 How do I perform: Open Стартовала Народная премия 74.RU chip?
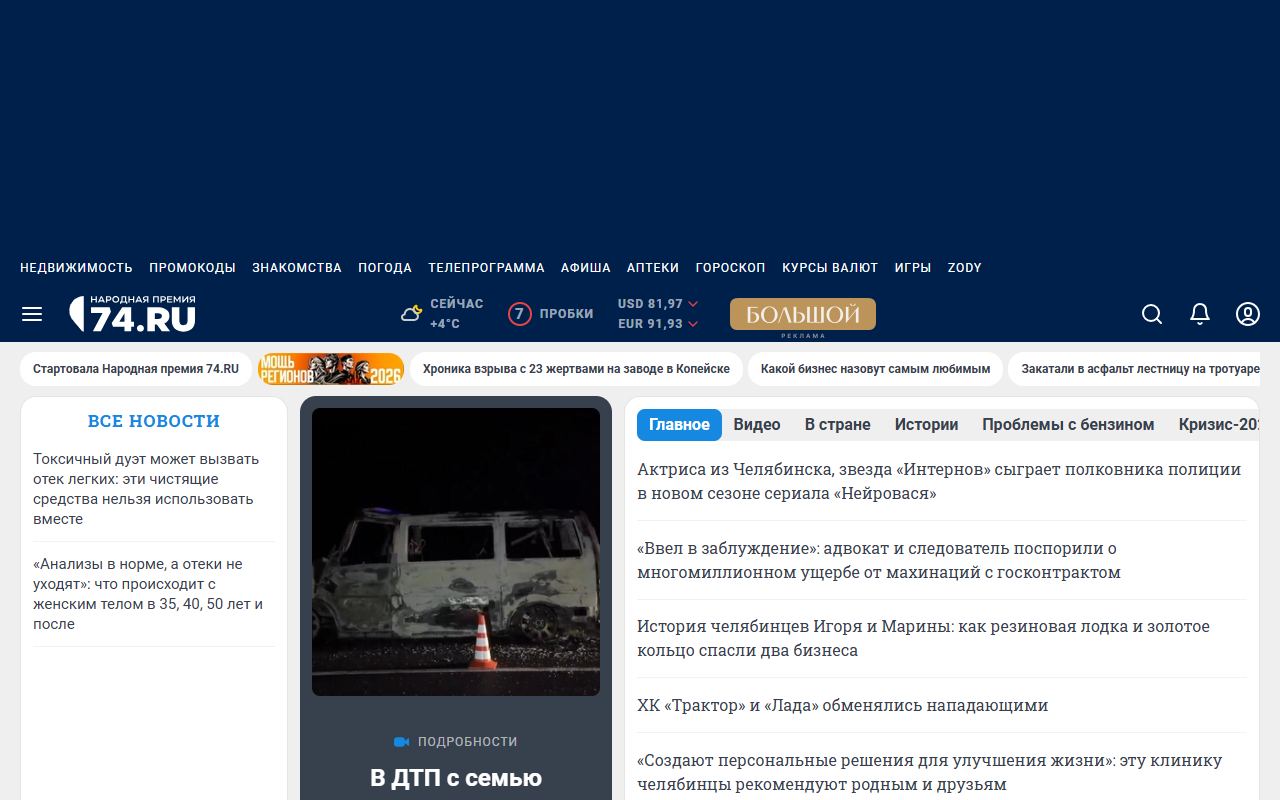coord(136,369)
